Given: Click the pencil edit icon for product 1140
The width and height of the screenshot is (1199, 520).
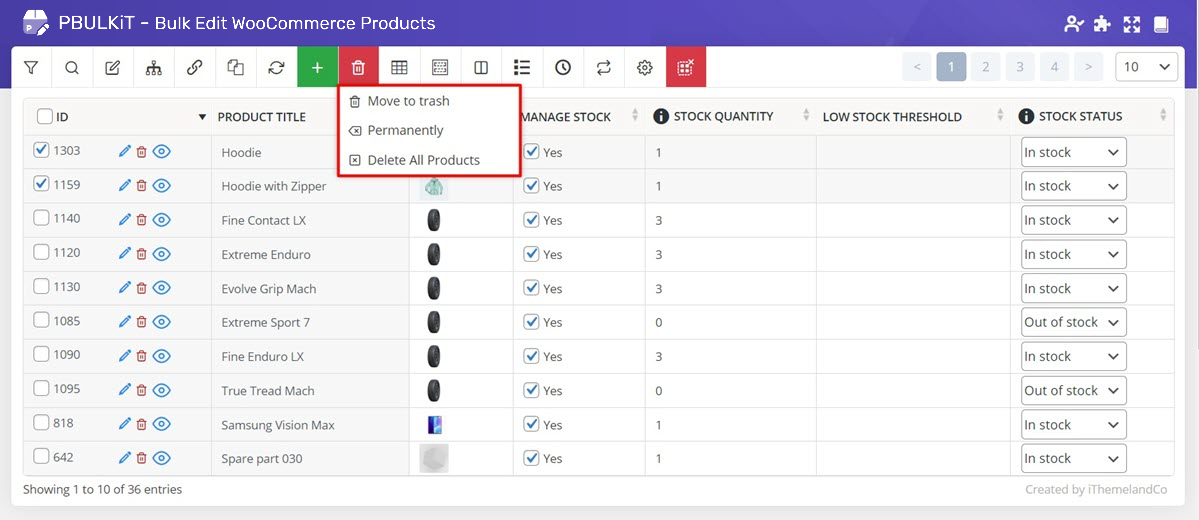Looking at the screenshot, I should click(x=125, y=220).
